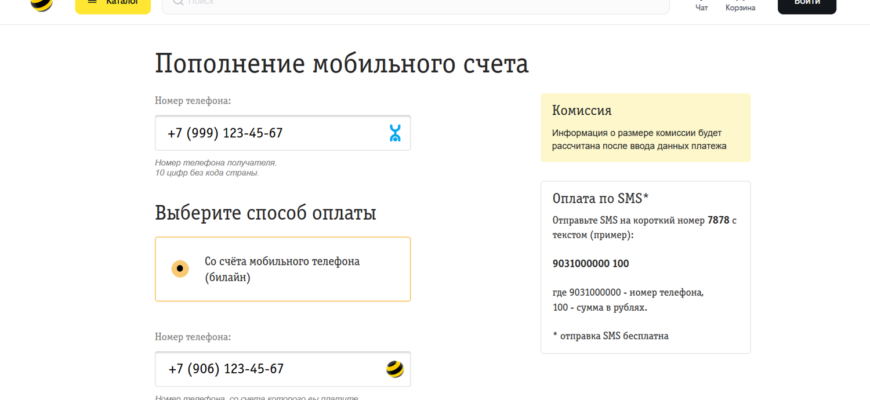The height and width of the screenshot is (400, 870).
Task: Open the Чат item in the header
Action: click(x=702, y=6)
